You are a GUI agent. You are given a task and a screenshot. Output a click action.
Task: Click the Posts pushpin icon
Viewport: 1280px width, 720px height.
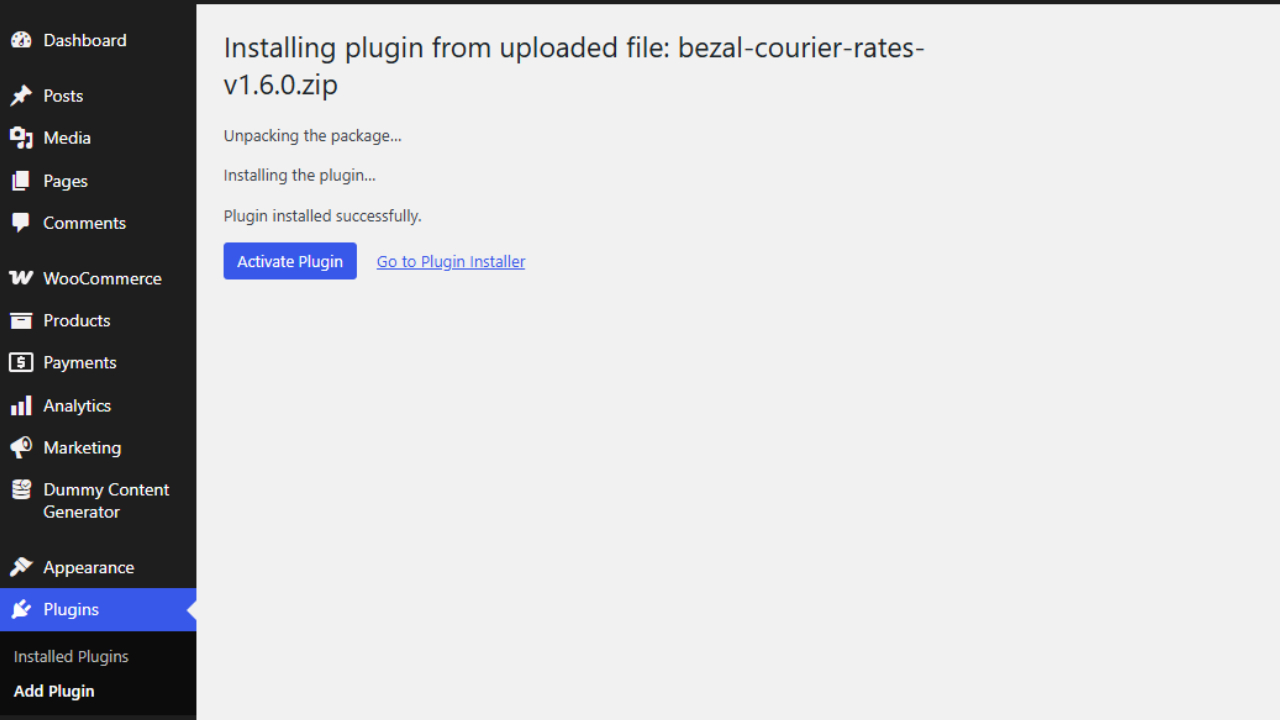21,96
